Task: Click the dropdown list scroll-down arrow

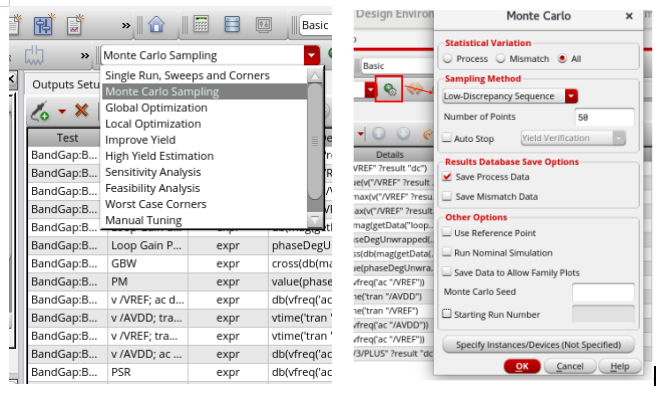Action: [315, 220]
